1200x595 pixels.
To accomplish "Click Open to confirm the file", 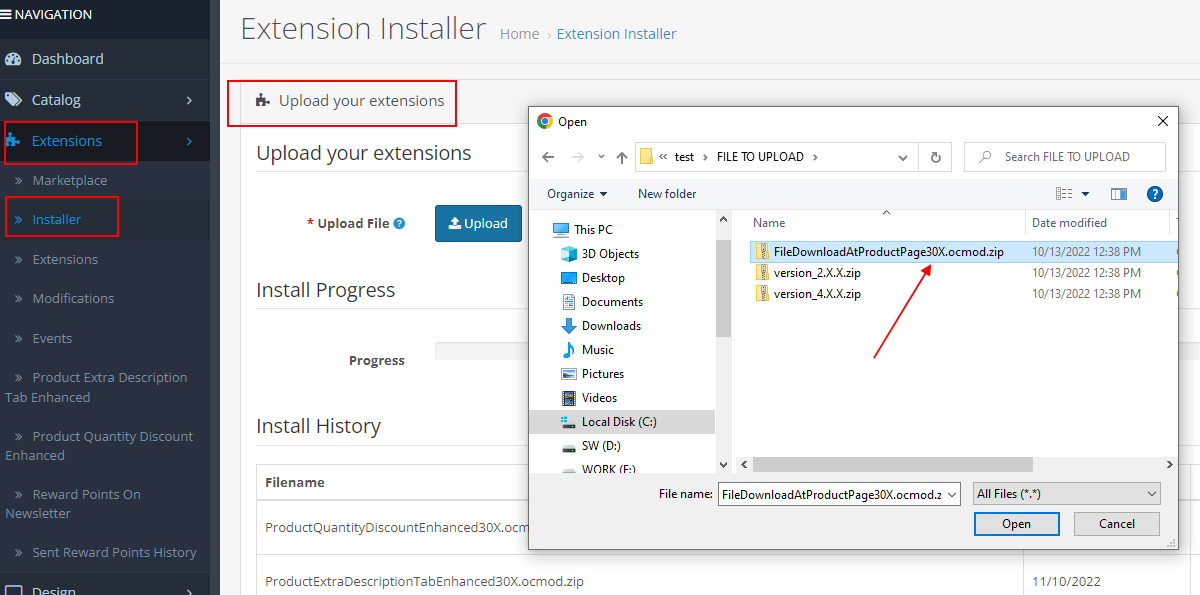I will click(x=1016, y=524).
